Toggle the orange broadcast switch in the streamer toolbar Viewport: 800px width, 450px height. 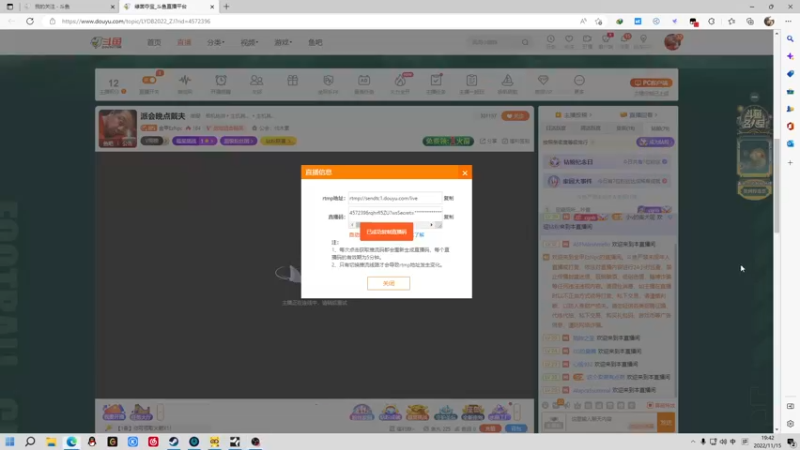149,80
